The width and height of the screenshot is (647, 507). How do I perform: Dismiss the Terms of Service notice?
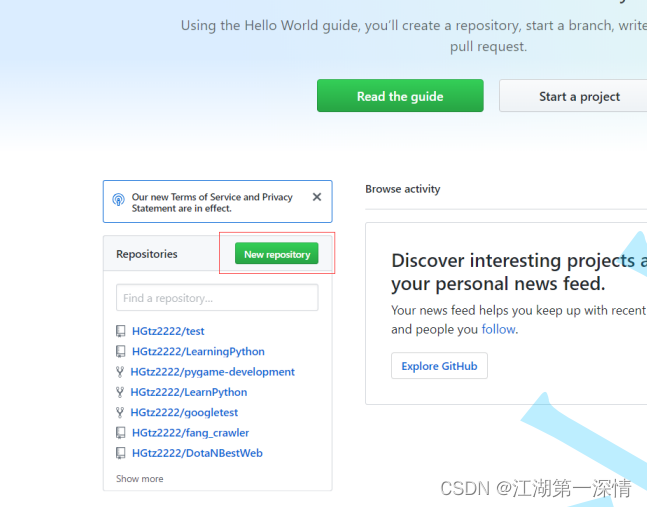click(316, 197)
